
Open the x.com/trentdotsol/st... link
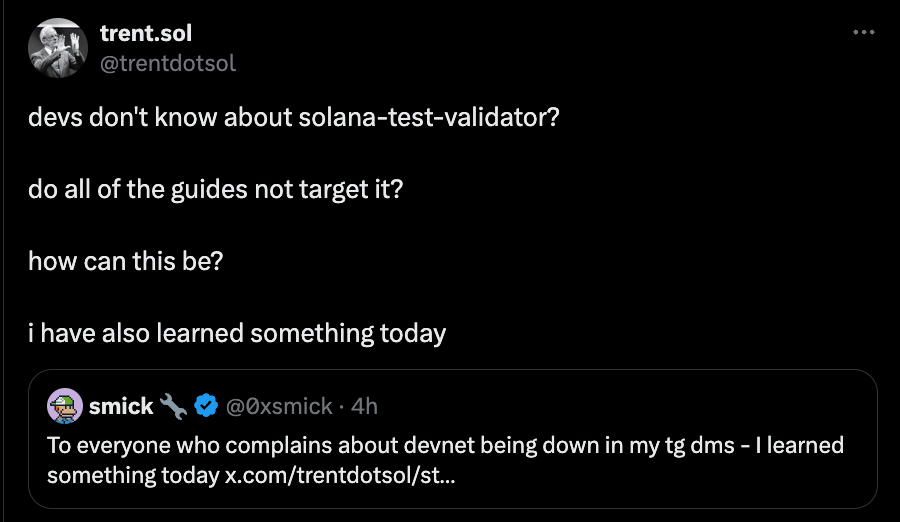[x=340, y=475]
